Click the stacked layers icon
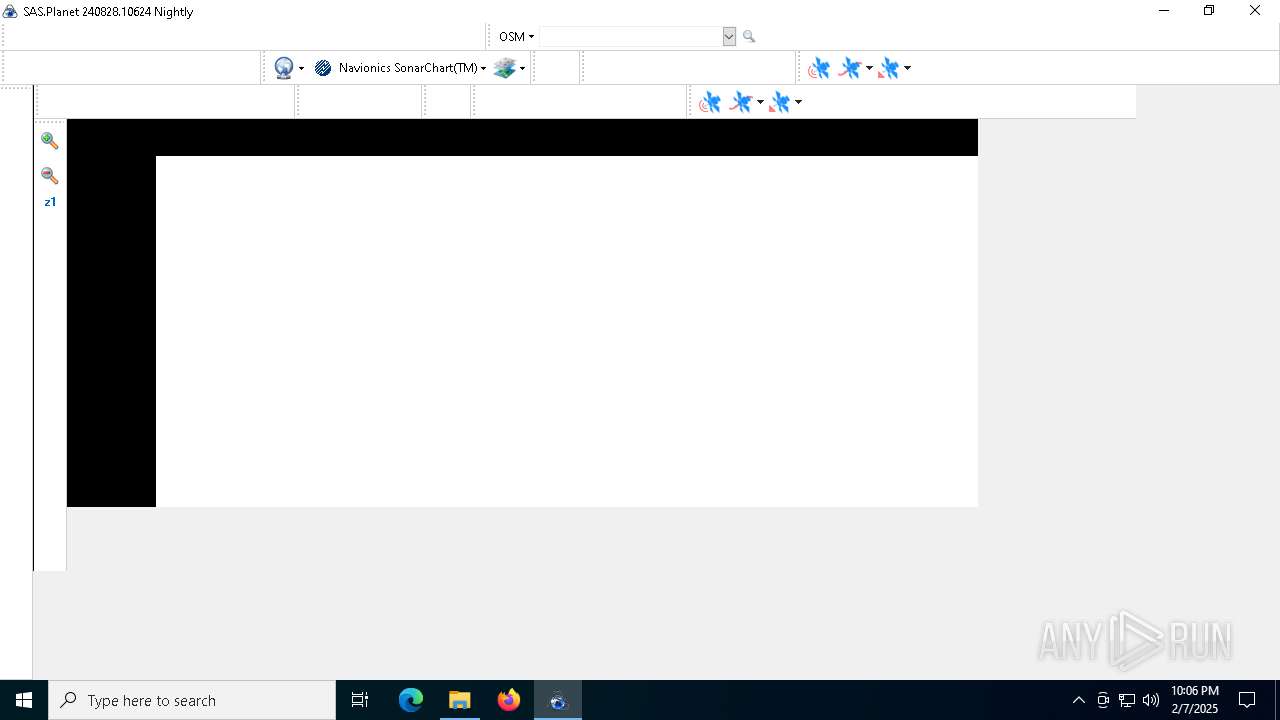Screen dimensions: 1280x720 point(504,68)
